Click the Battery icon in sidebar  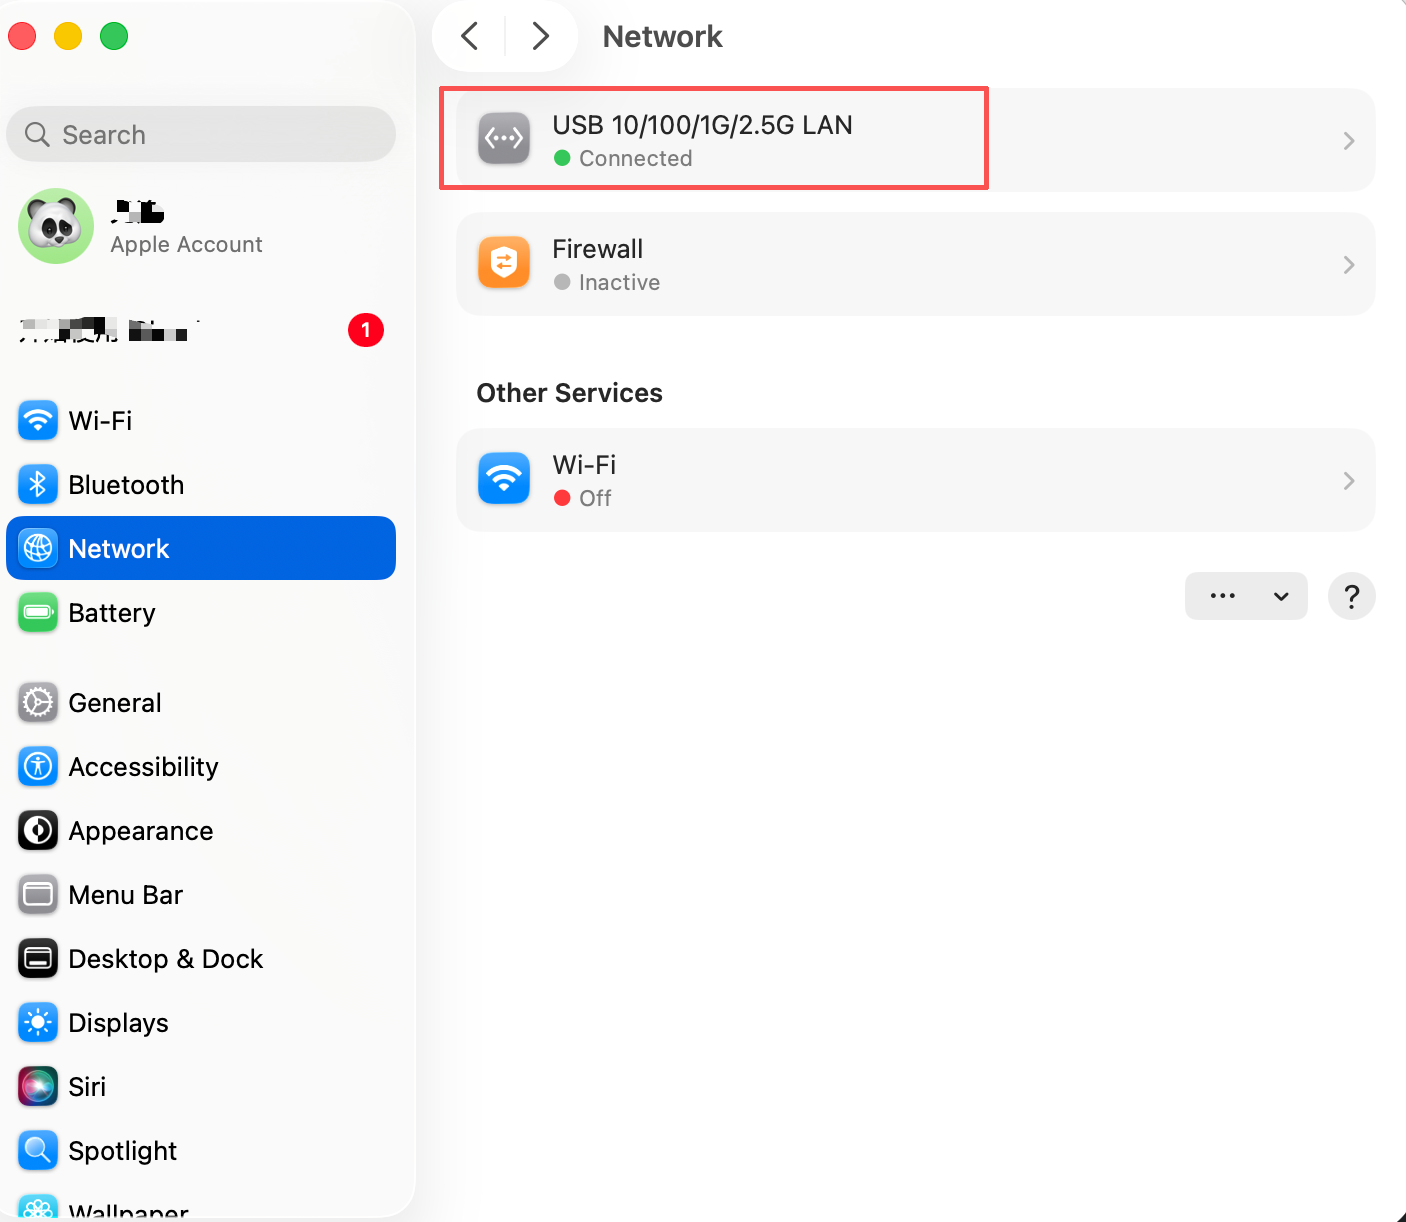(x=38, y=613)
